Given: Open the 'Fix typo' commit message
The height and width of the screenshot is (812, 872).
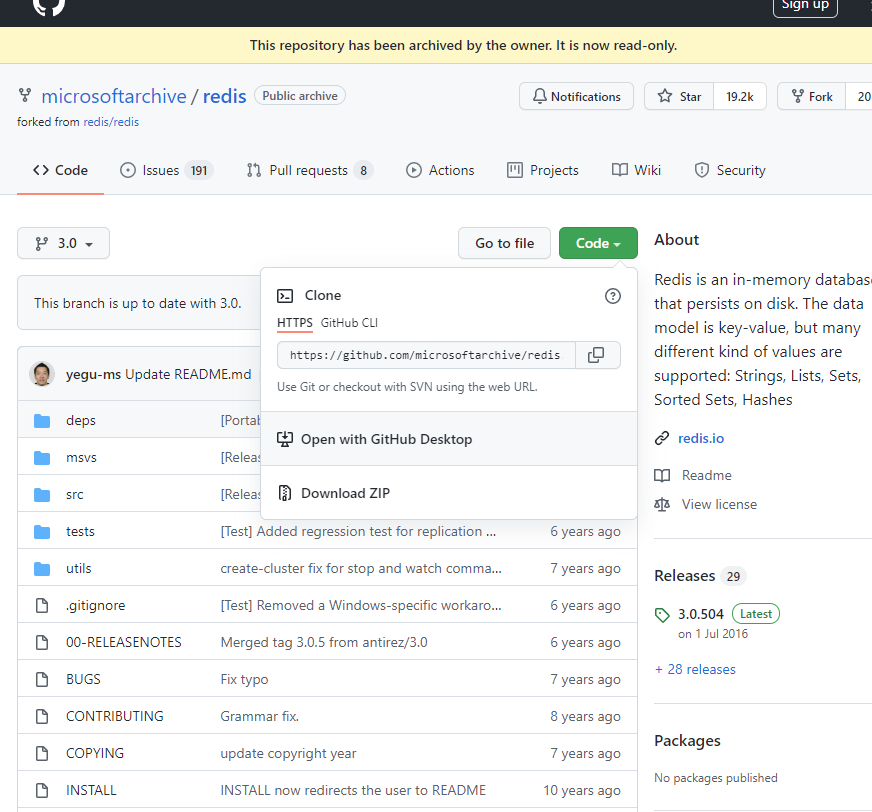Looking at the screenshot, I should click(244, 679).
